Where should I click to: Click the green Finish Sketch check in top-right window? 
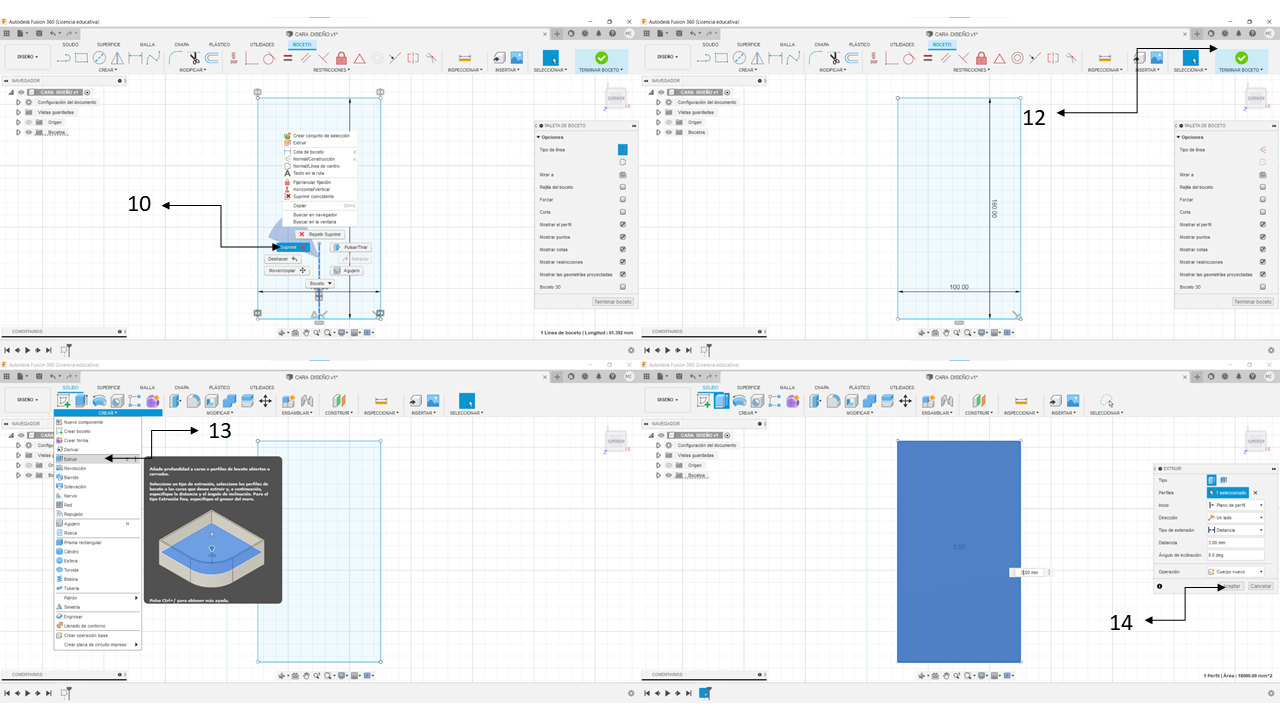1241,58
